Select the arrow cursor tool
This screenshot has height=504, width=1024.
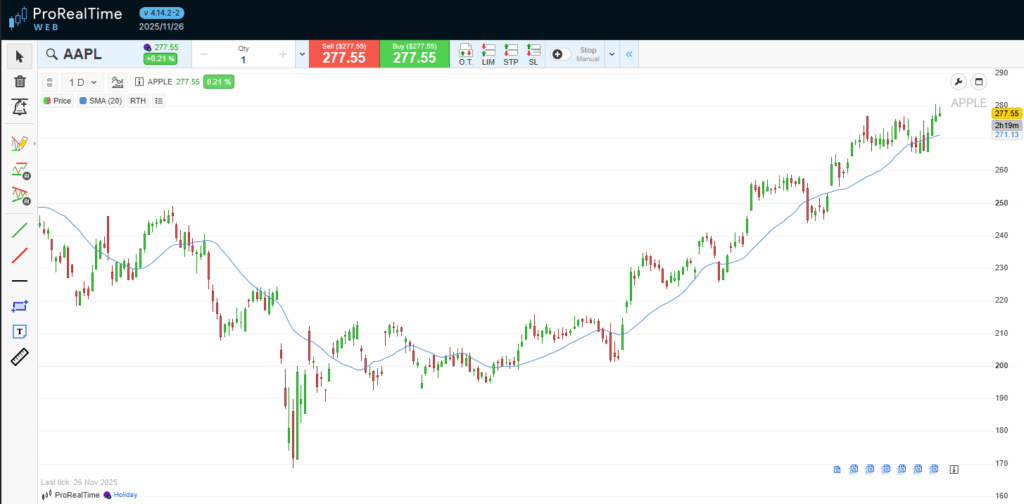click(19, 57)
